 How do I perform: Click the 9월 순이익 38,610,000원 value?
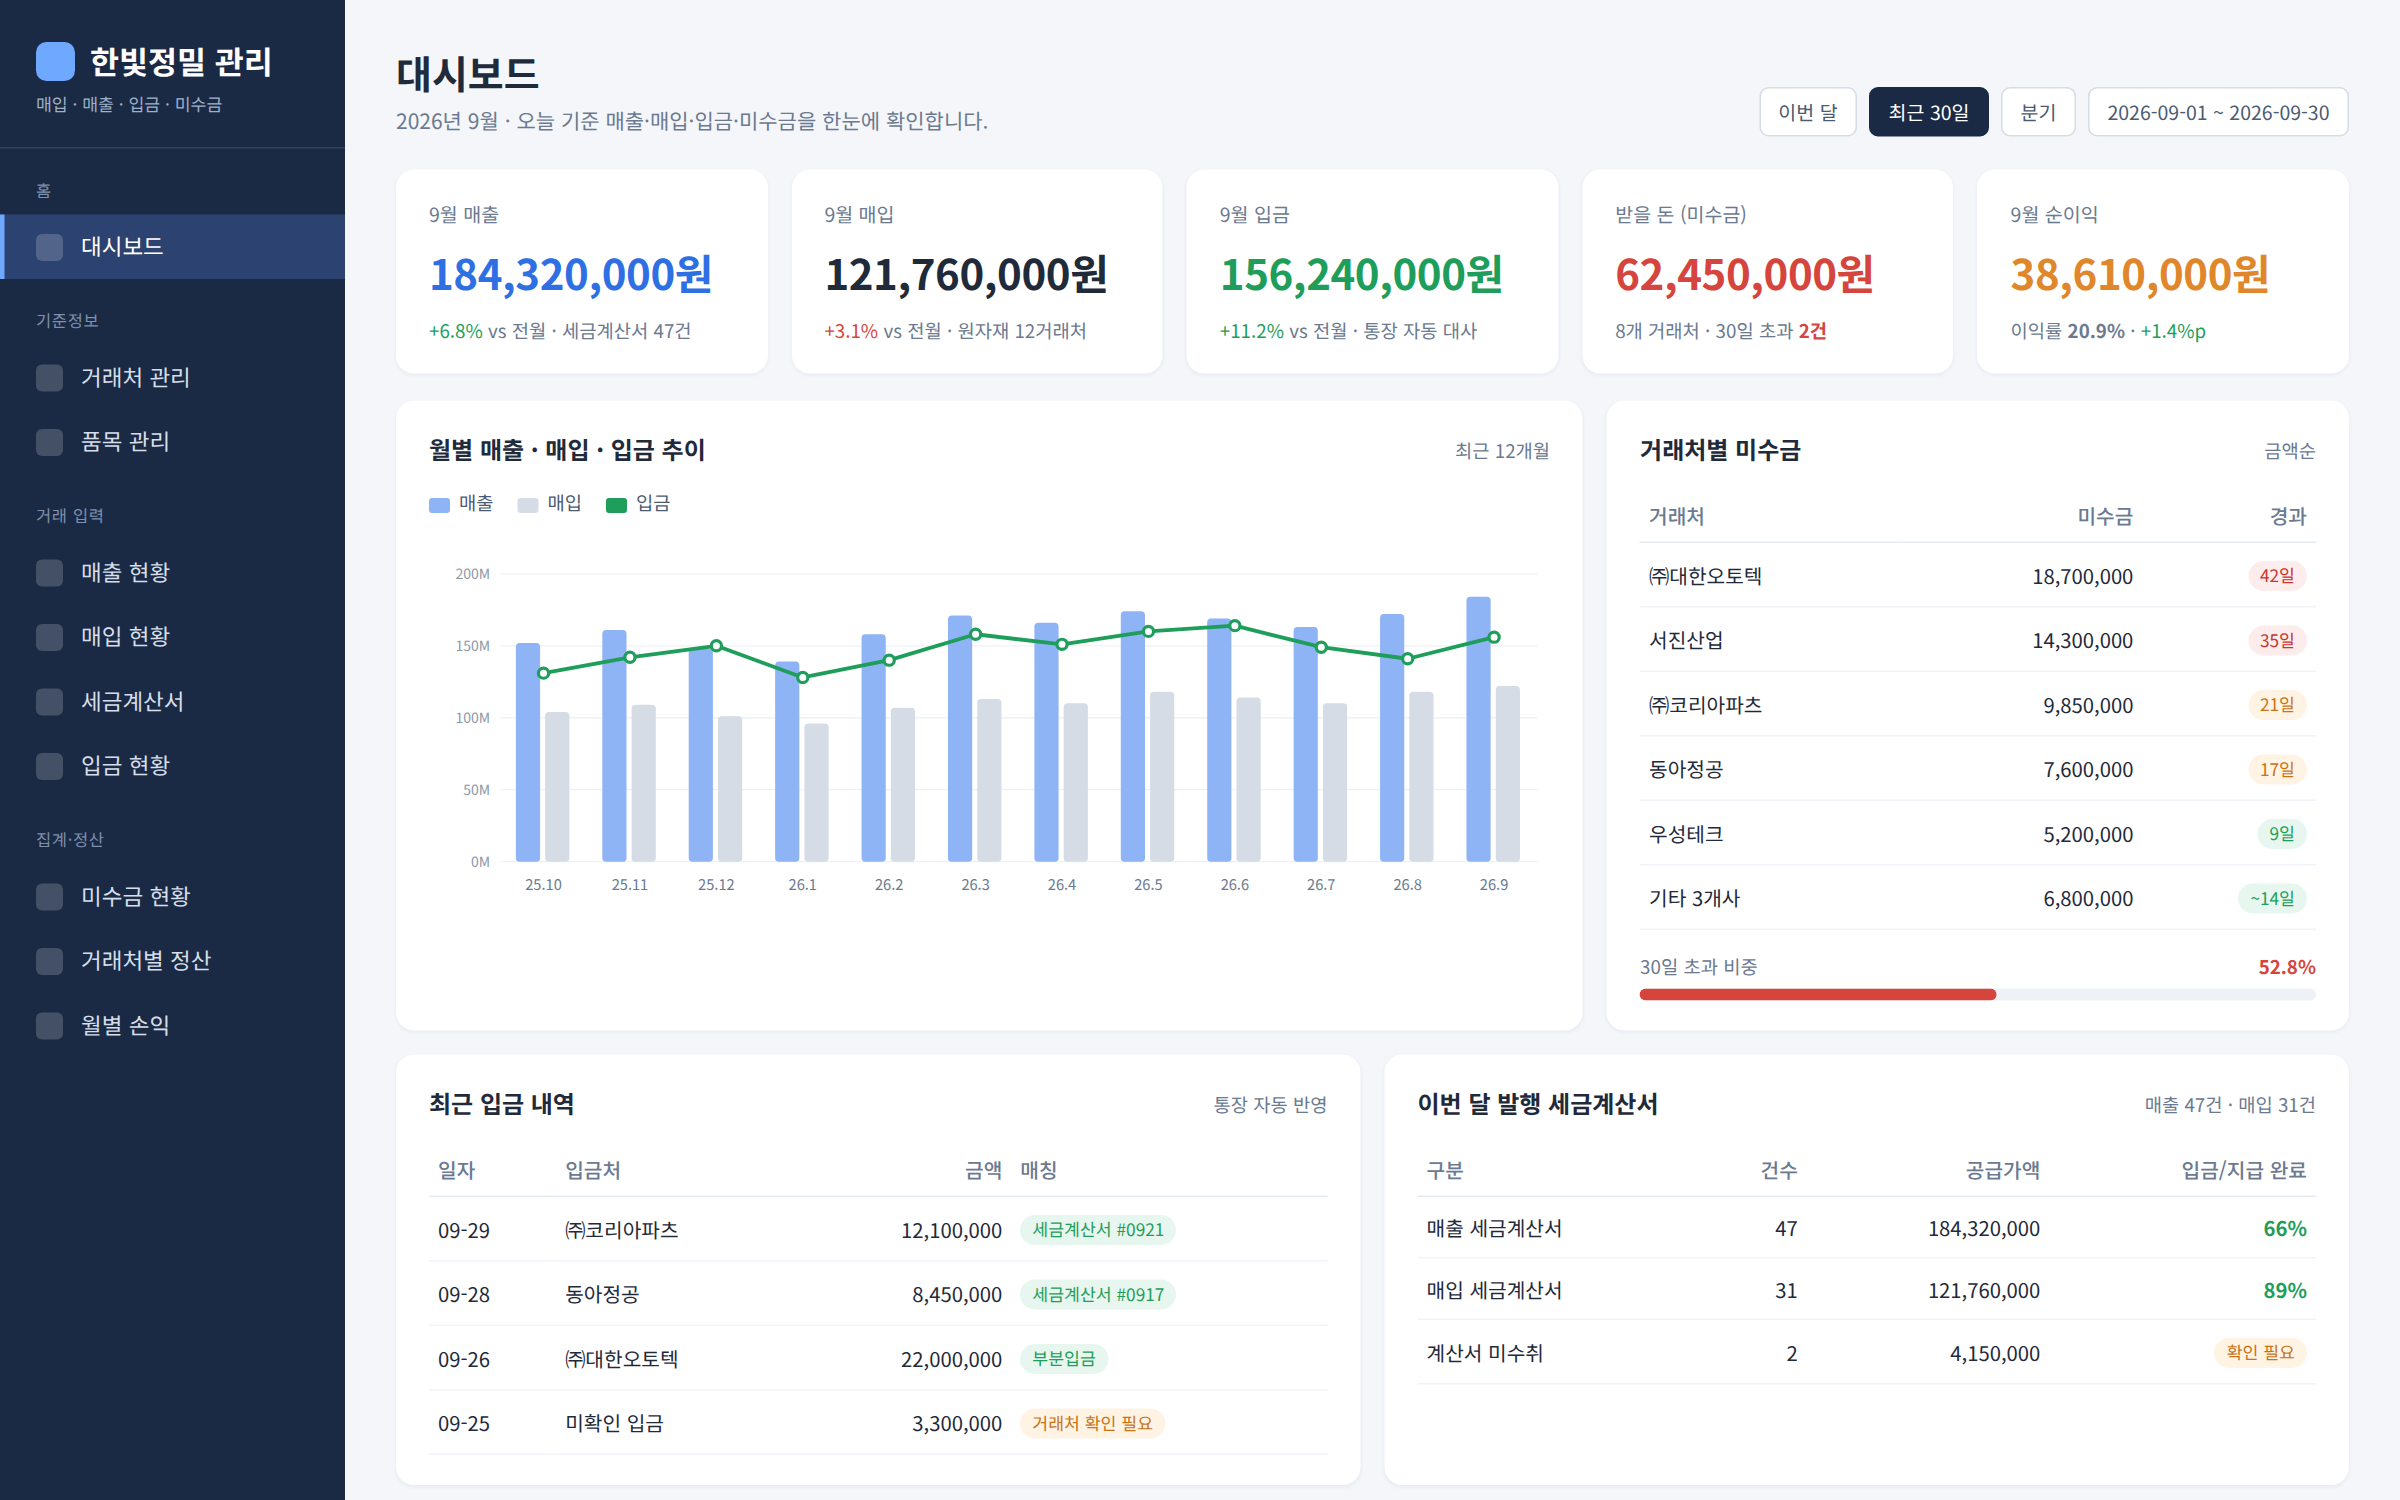pyautogui.click(x=2139, y=275)
